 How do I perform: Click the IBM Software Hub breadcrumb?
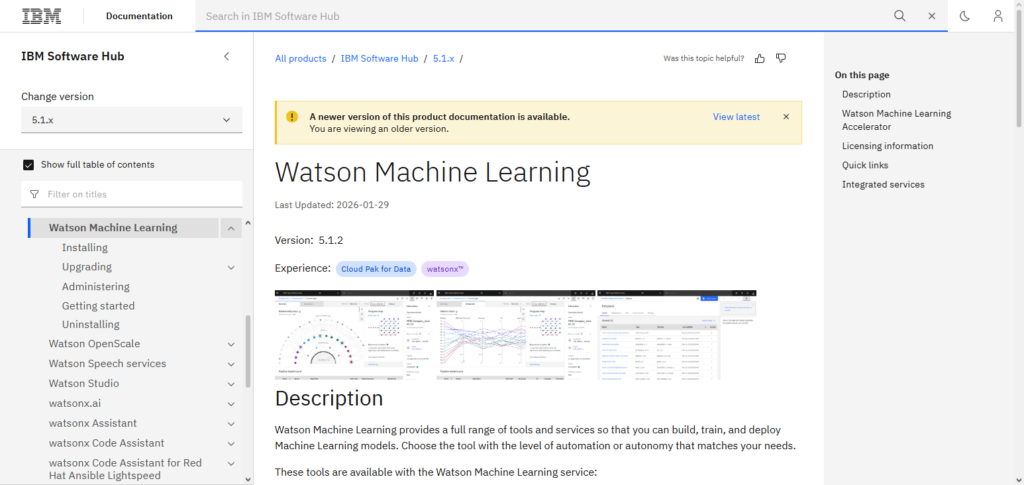379,59
